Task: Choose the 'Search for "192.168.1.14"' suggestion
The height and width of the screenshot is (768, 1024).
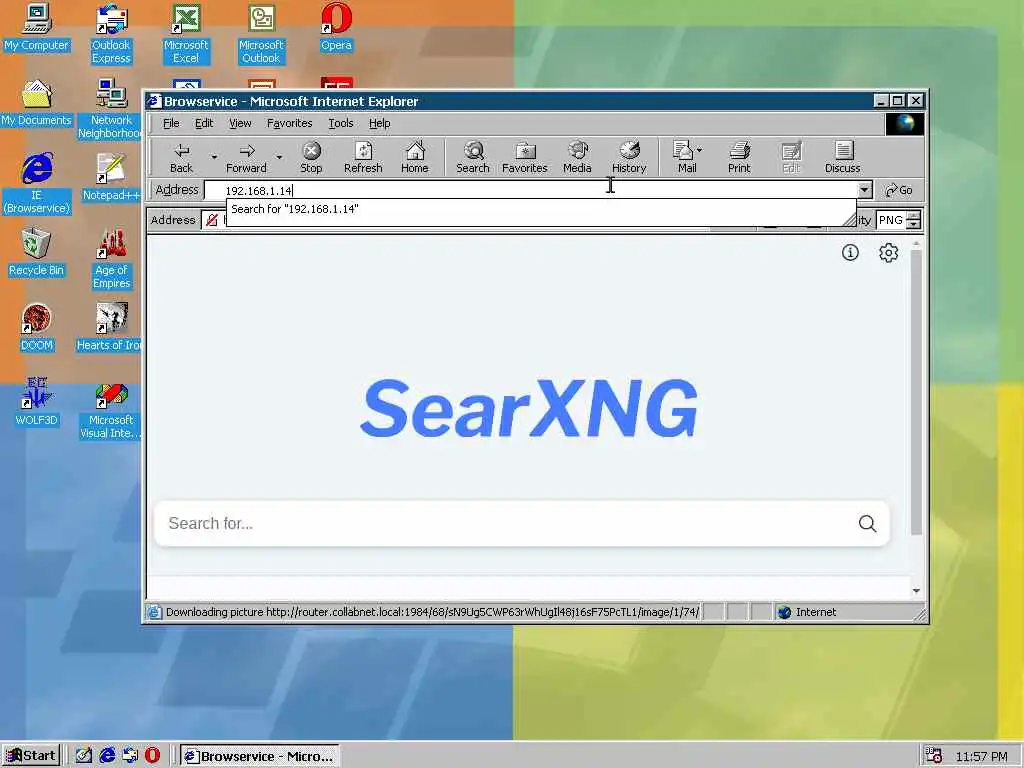Action: tap(541, 209)
